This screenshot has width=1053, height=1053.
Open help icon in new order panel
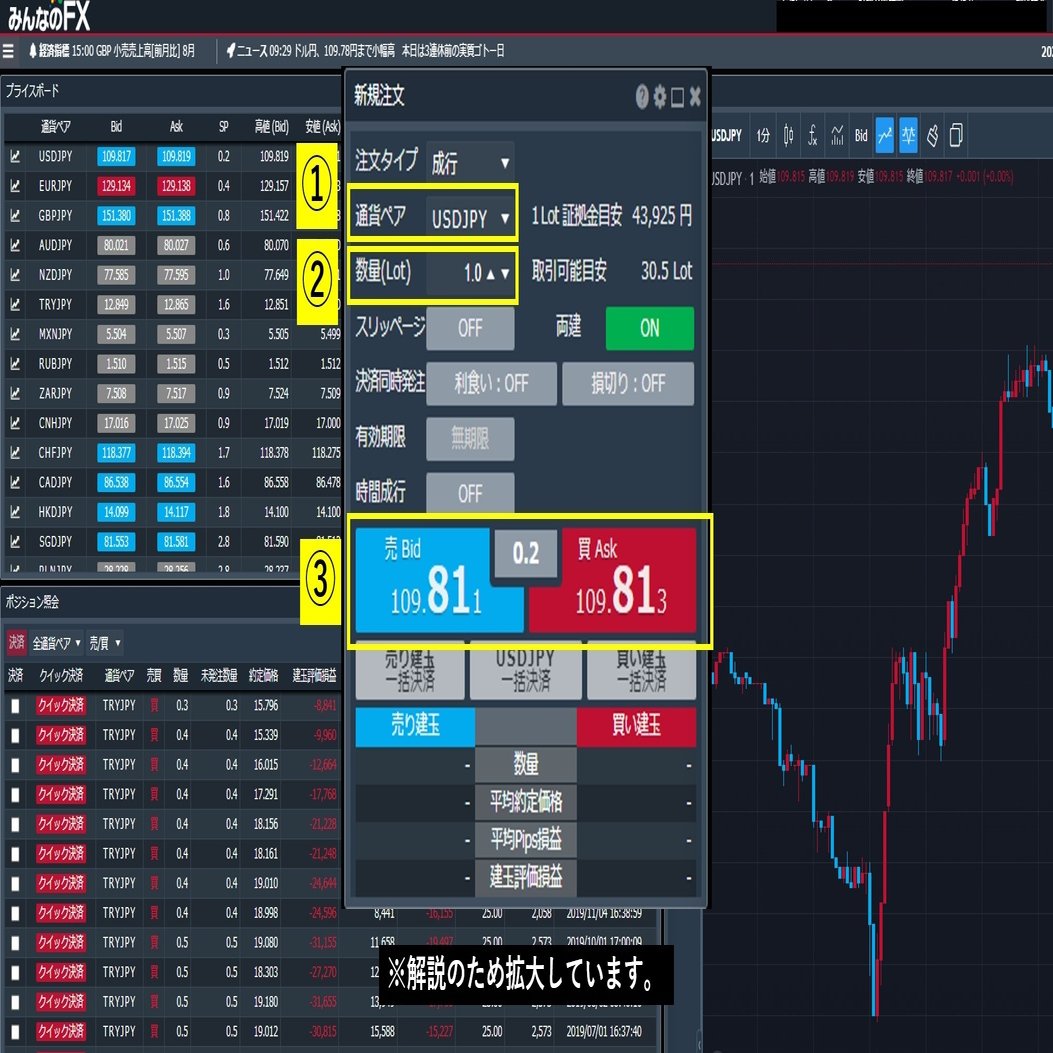point(642,97)
